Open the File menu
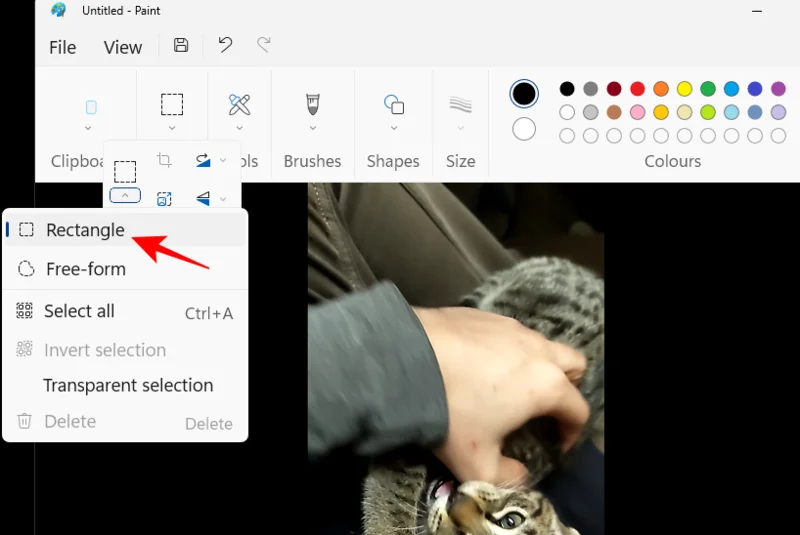 pos(62,47)
